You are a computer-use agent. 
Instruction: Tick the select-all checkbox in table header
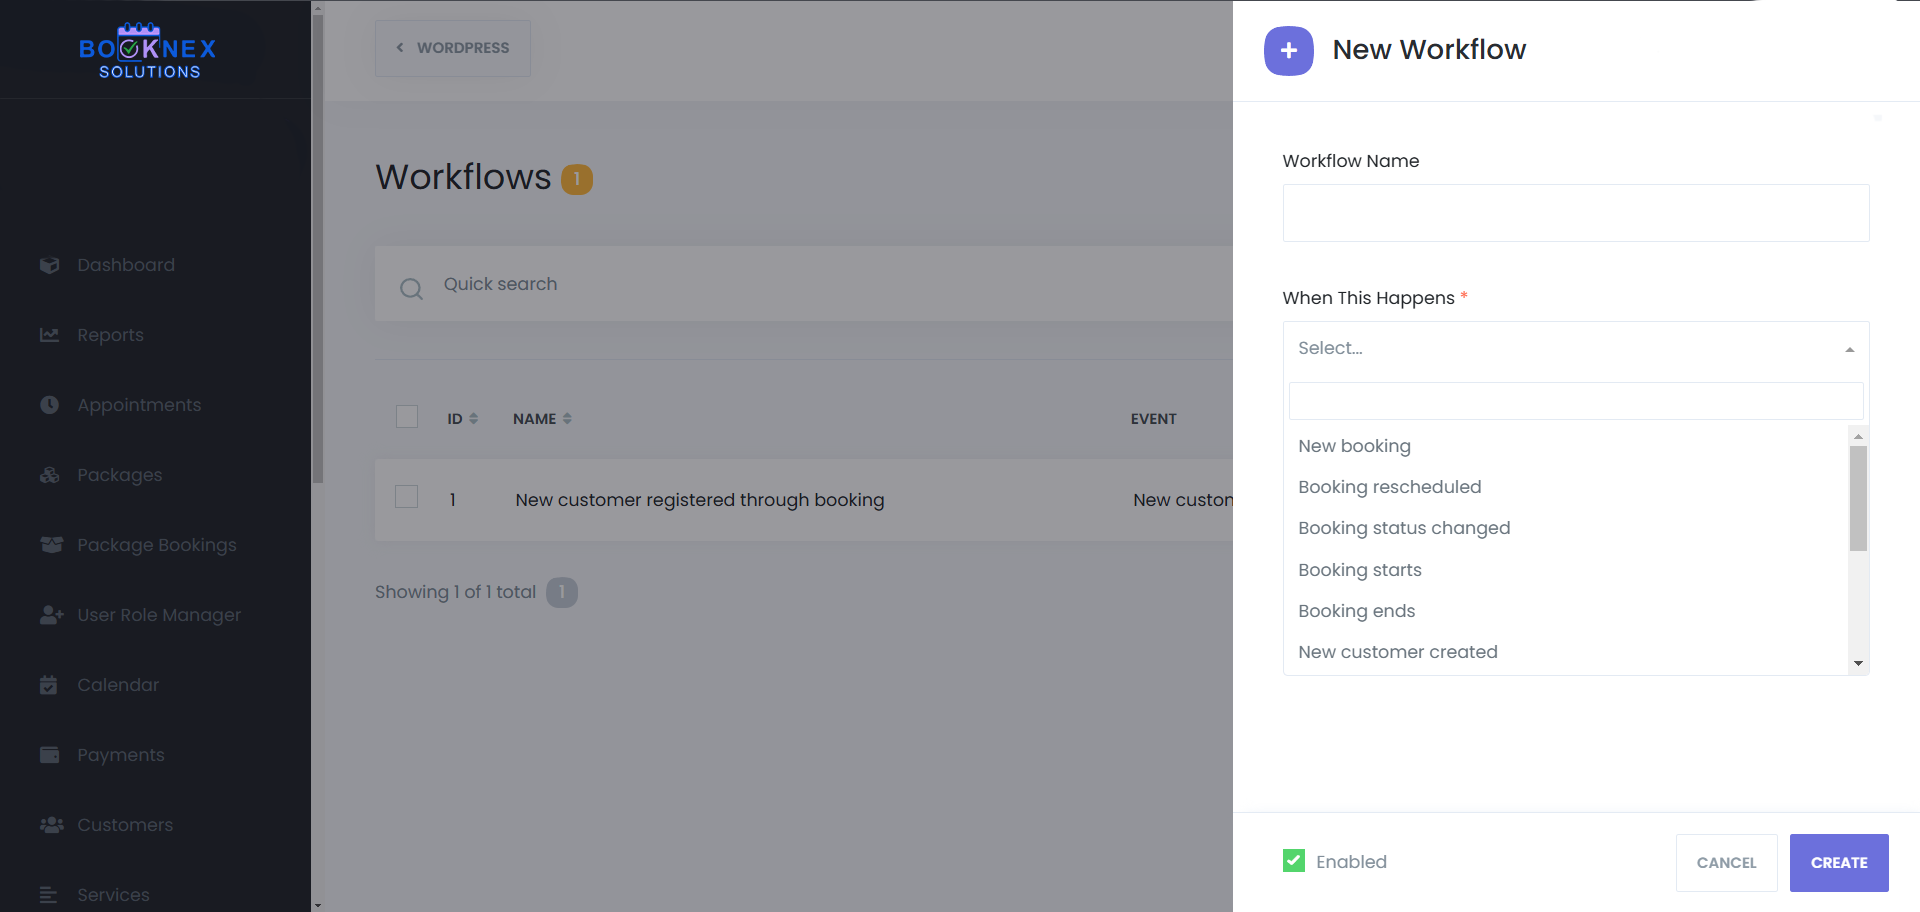(x=407, y=417)
